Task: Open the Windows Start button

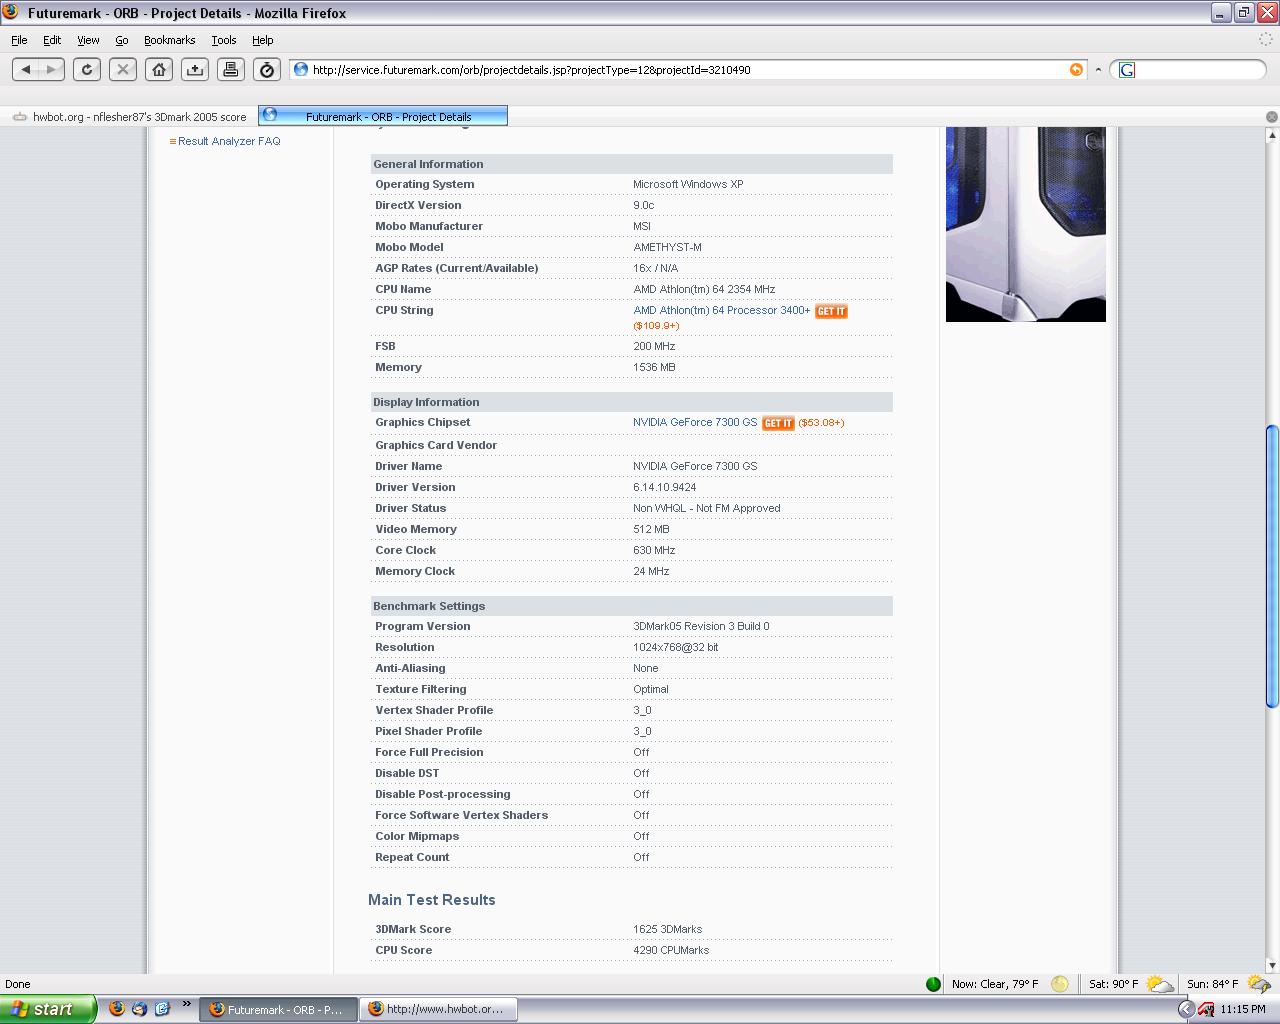Action: click(48, 1009)
